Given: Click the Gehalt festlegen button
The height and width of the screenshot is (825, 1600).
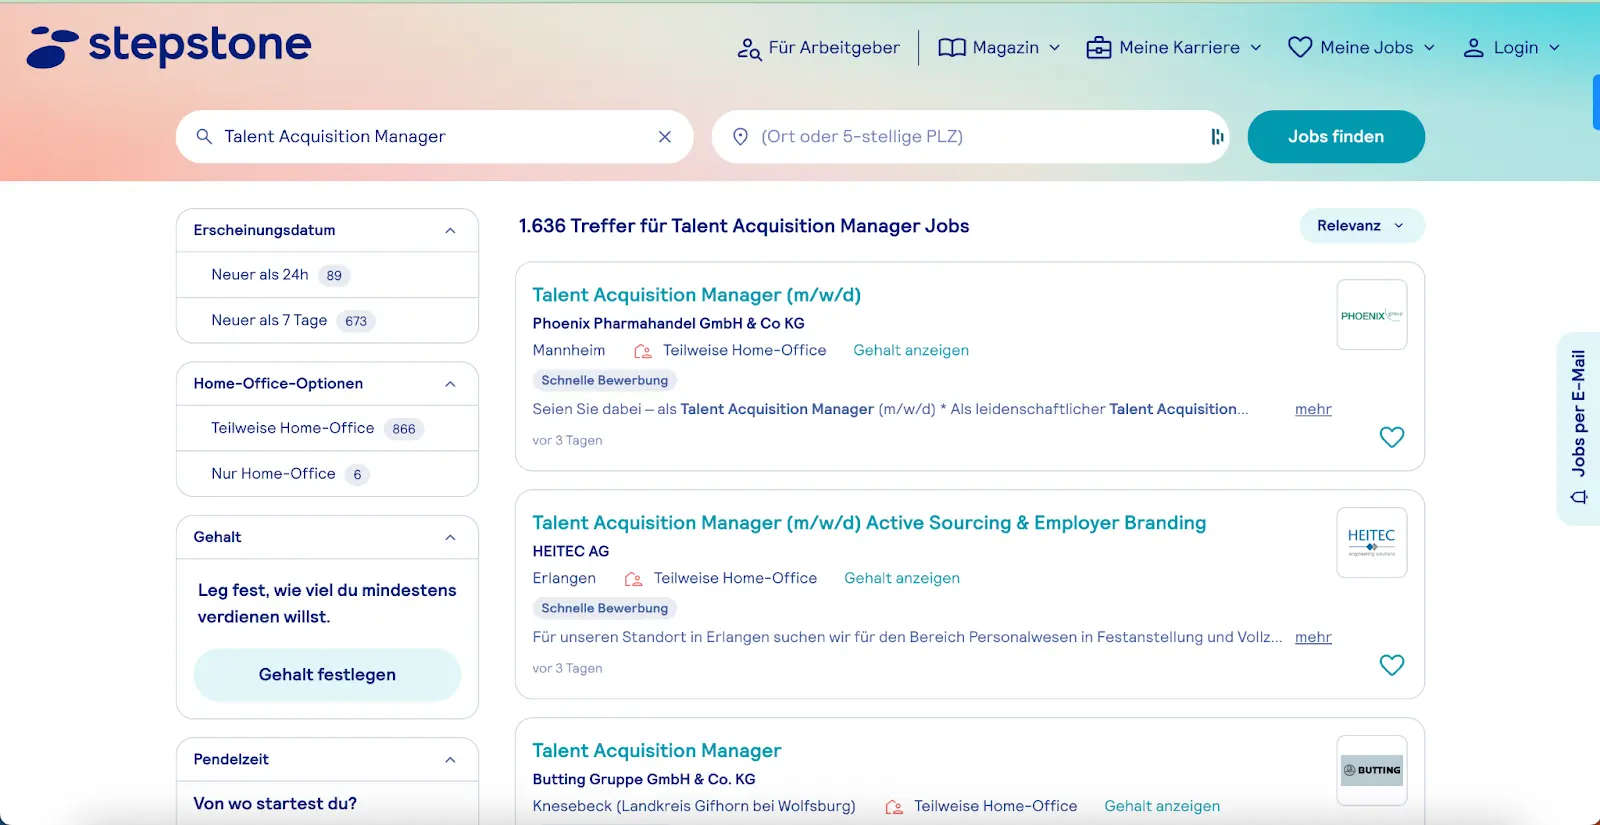Looking at the screenshot, I should pyautogui.click(x=327, y=675).
